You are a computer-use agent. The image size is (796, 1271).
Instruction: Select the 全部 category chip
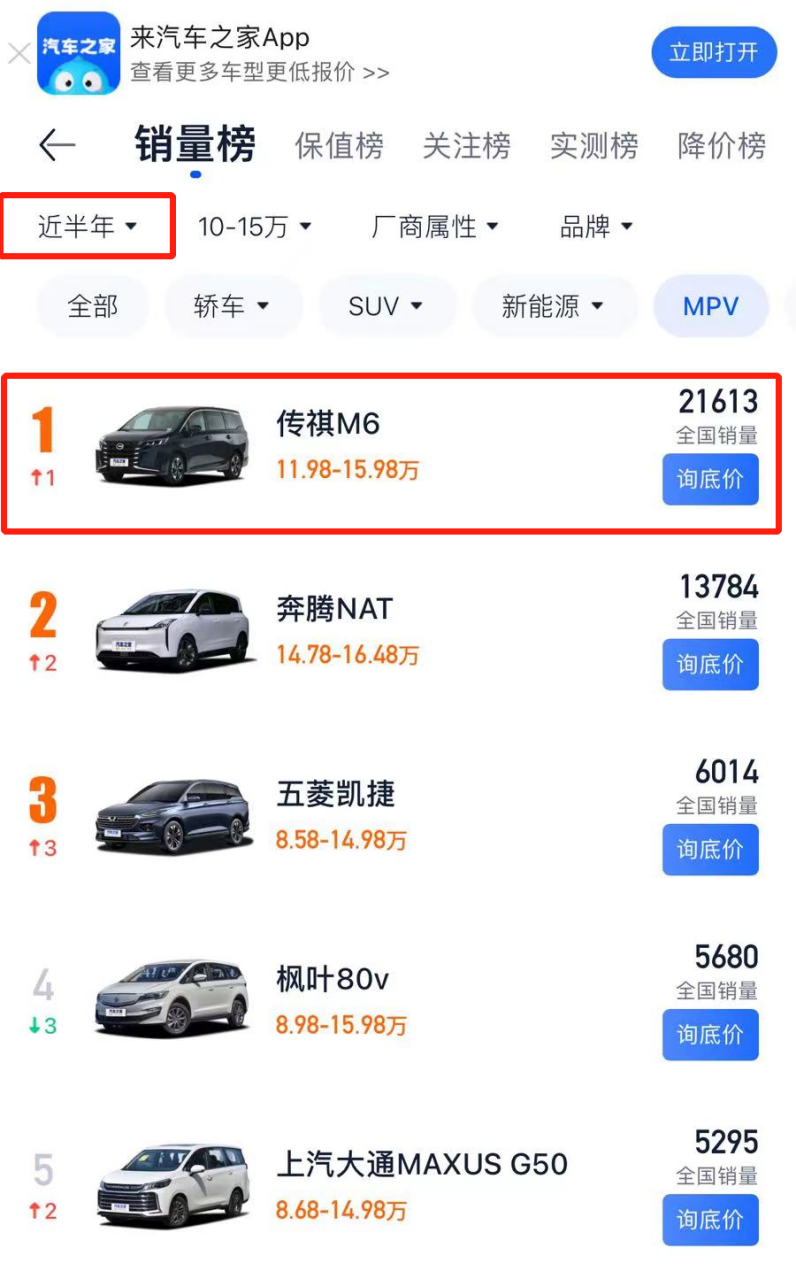tap(93, 306)
